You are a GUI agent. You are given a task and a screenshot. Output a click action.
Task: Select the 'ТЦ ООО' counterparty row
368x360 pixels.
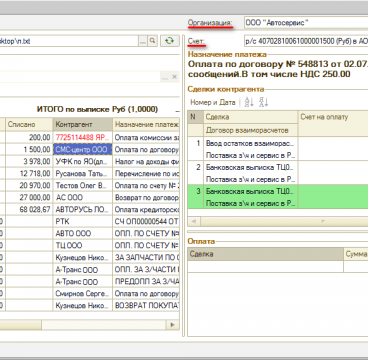(x=83, y=246)
